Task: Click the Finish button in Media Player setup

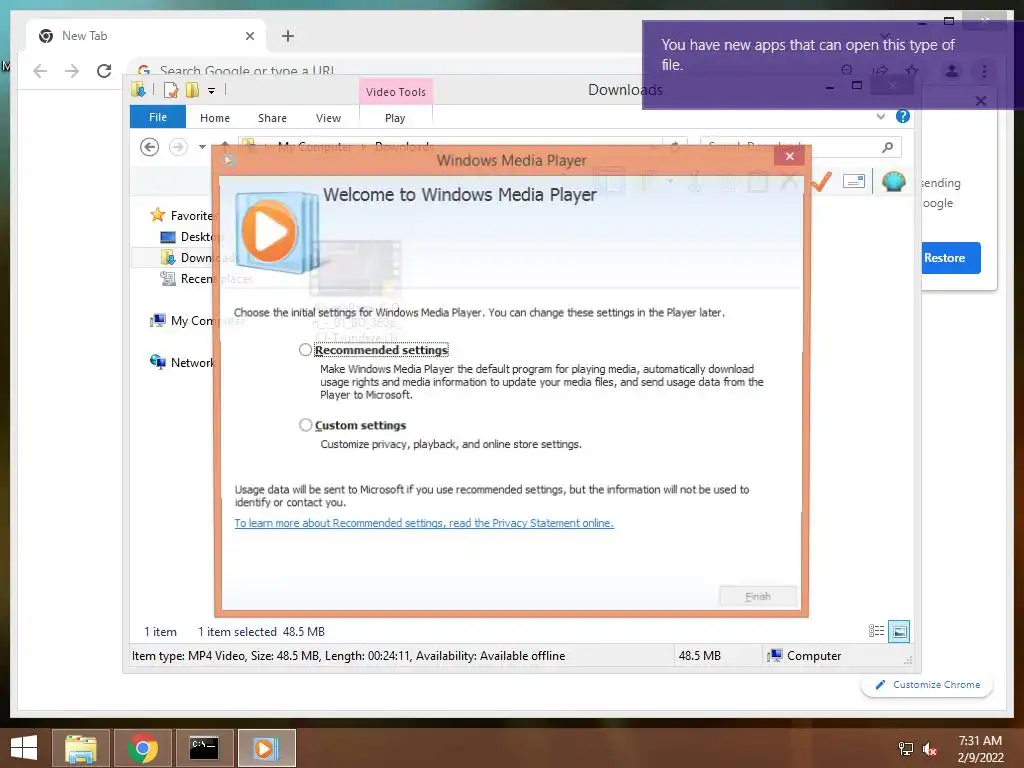Action: (x=758, y=596)
